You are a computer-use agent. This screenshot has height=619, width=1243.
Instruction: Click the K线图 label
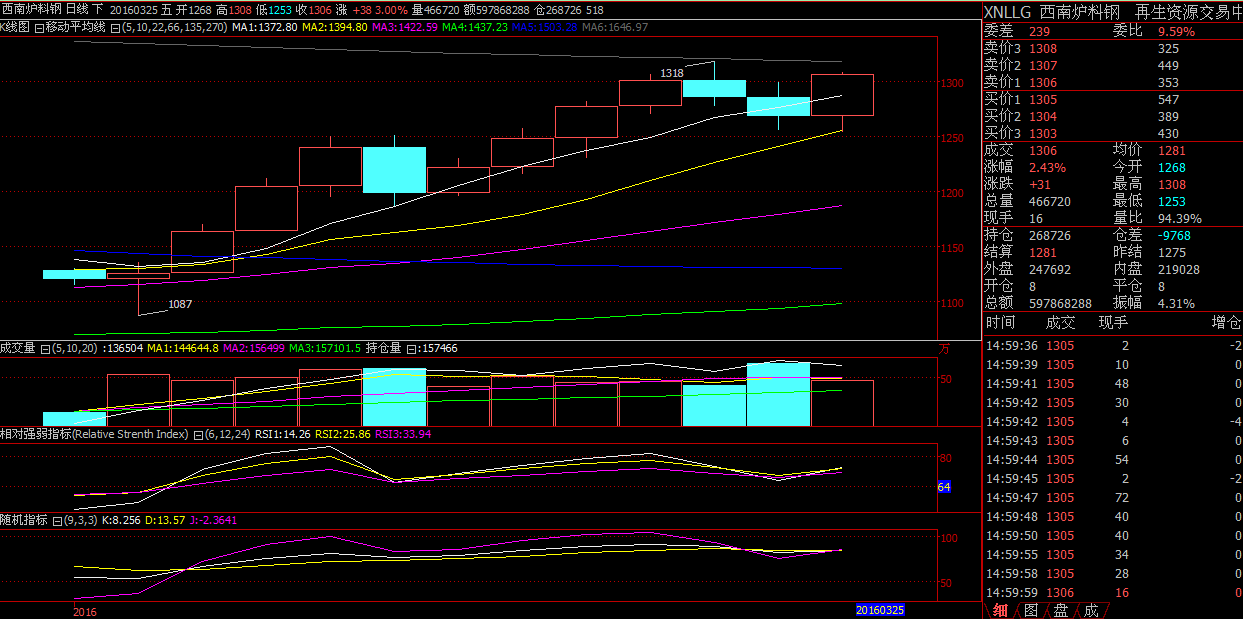coord(15,27)
